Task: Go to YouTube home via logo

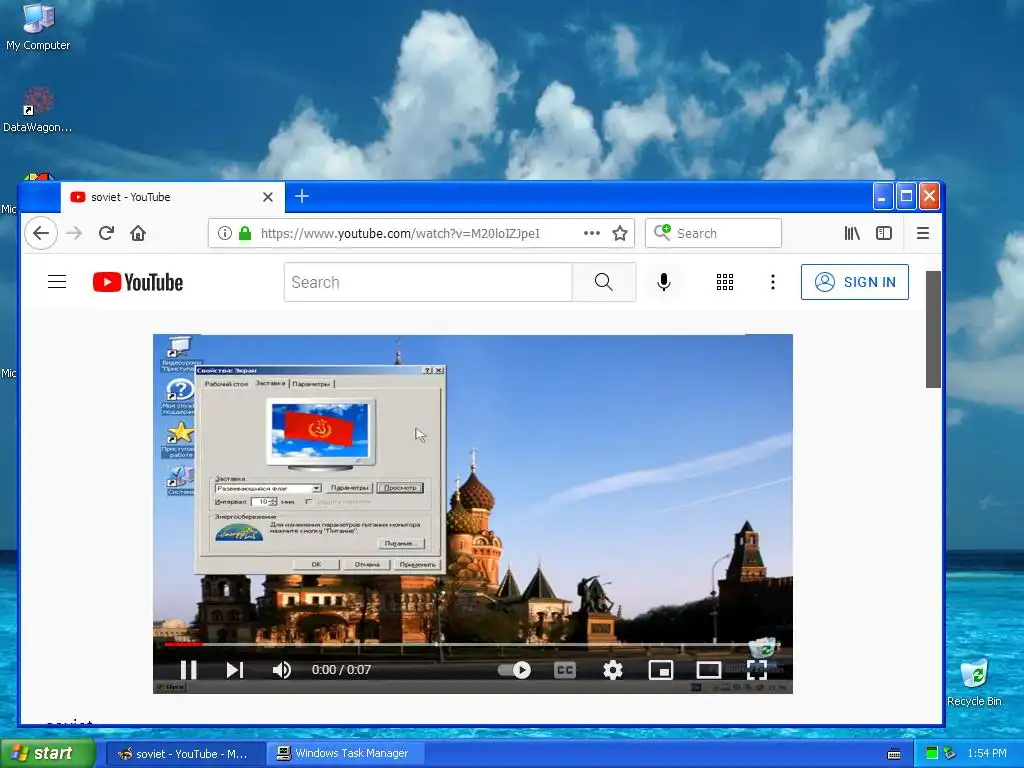Action: [x=138, y=282]
